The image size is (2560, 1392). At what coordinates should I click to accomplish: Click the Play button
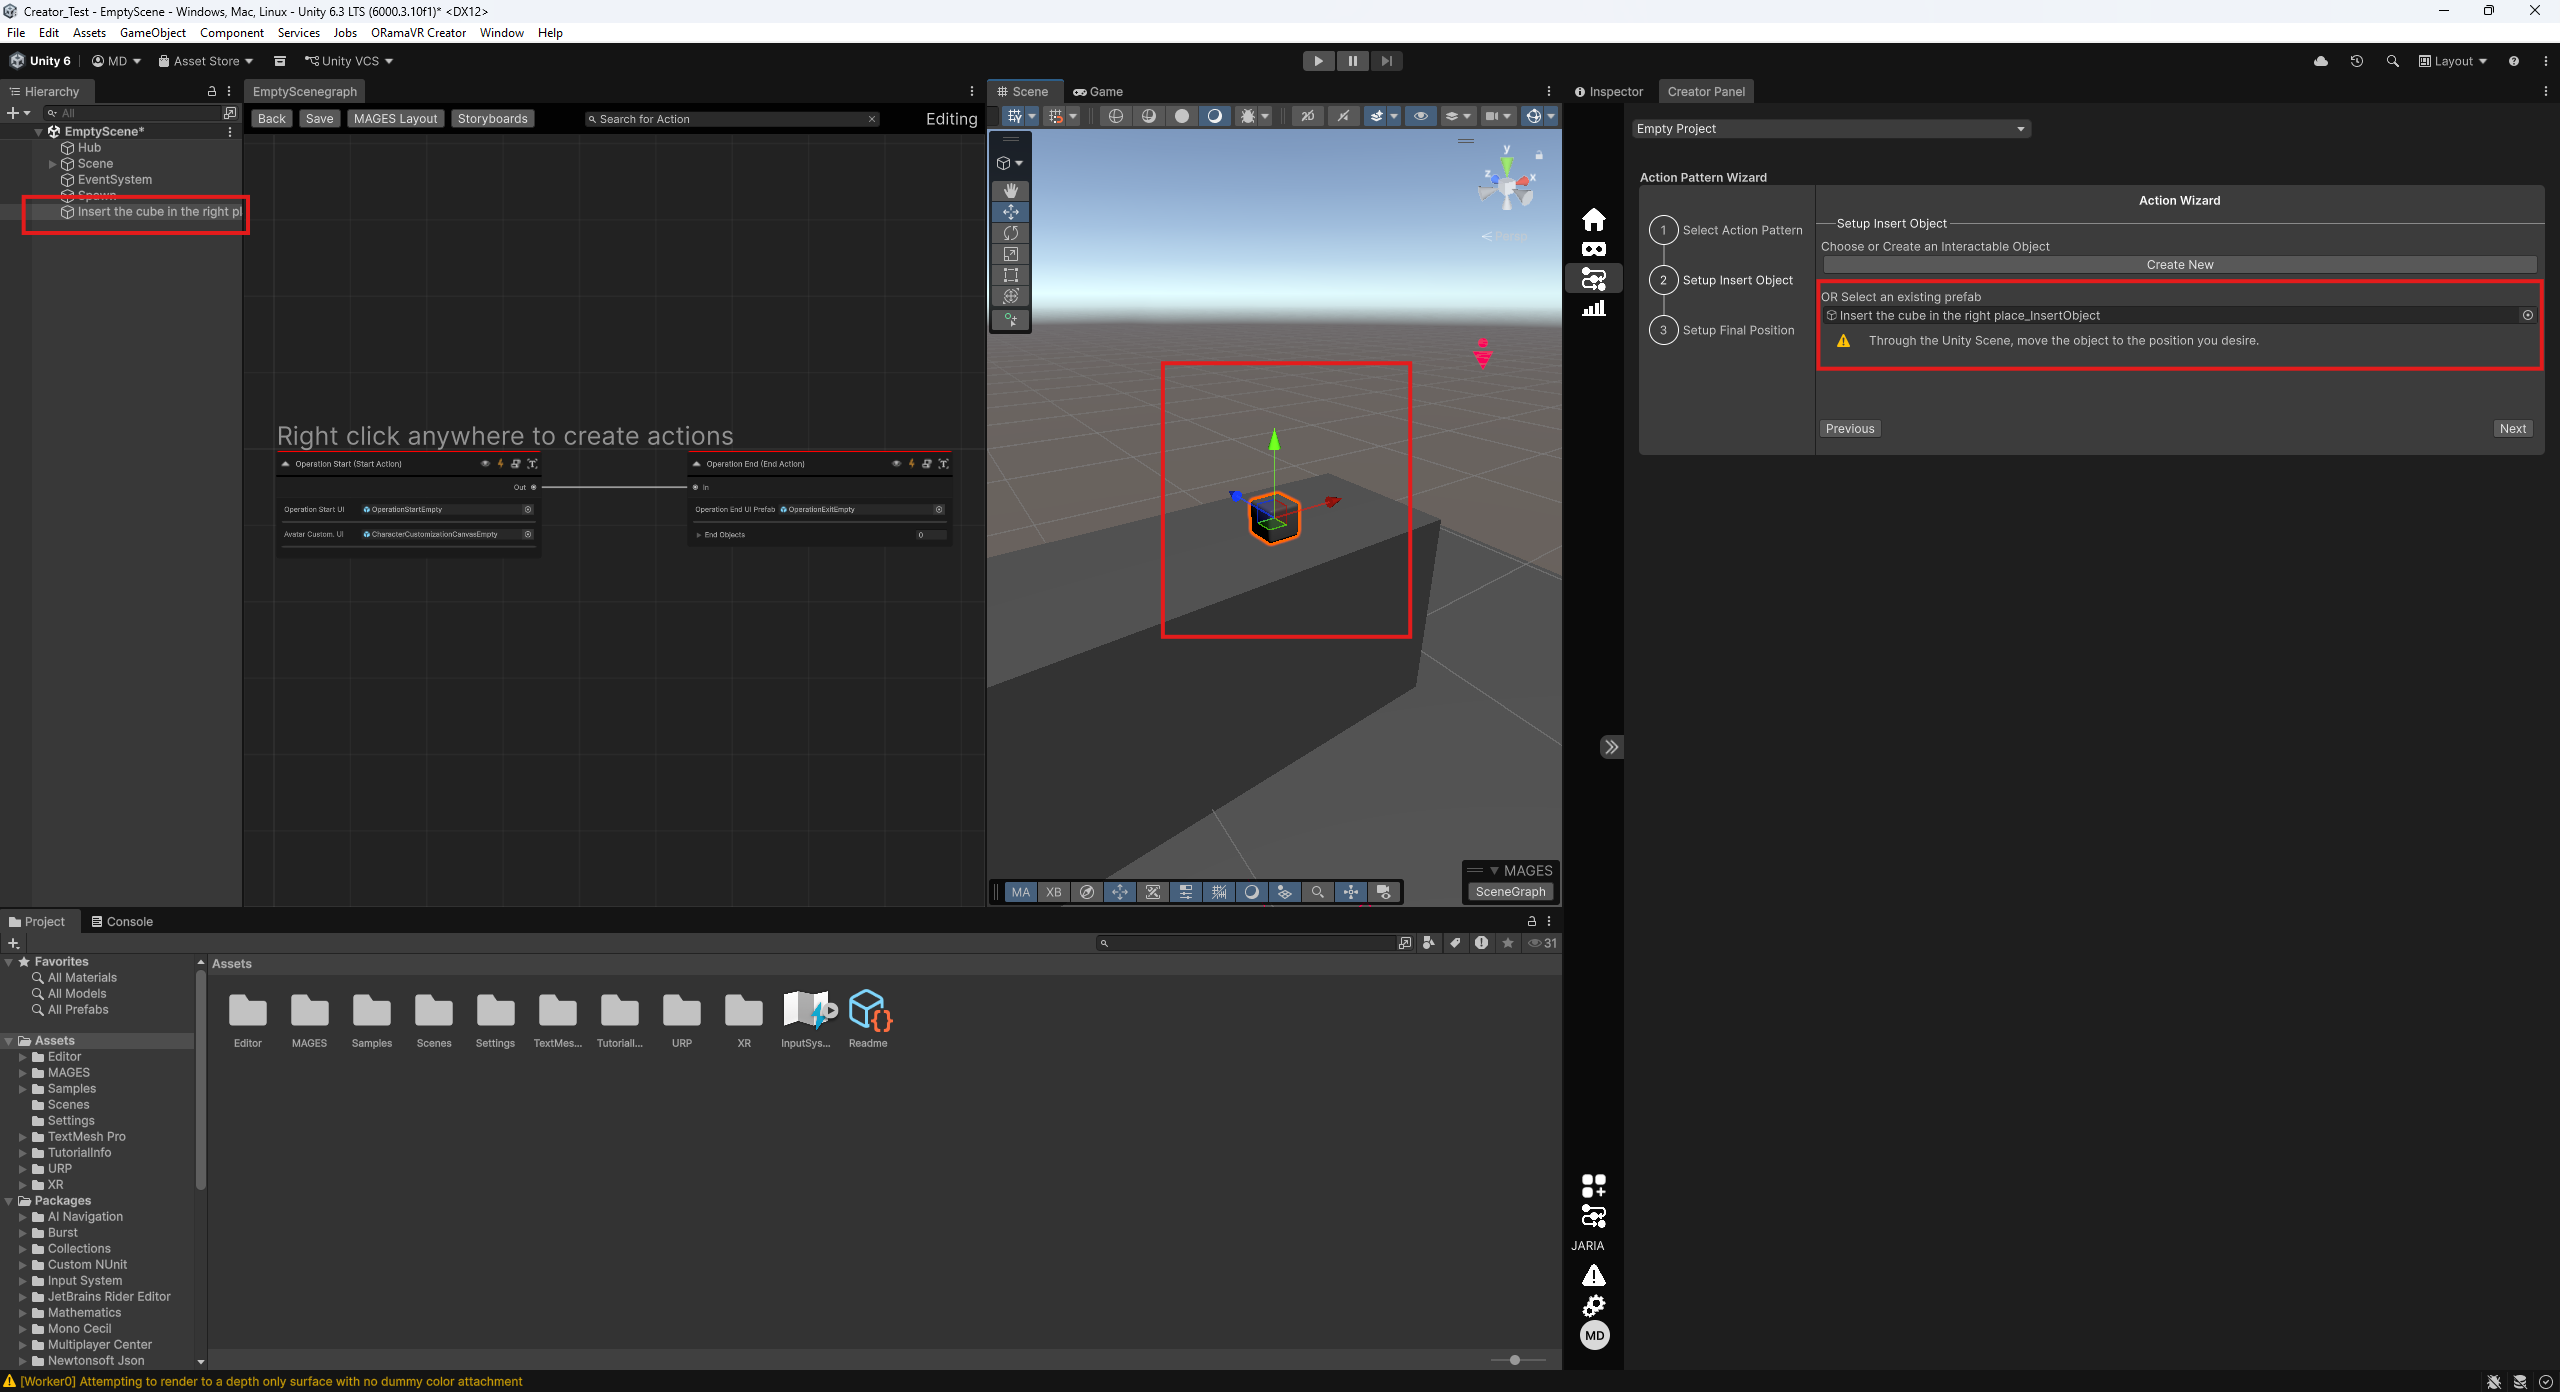(x=1318, y=61)
